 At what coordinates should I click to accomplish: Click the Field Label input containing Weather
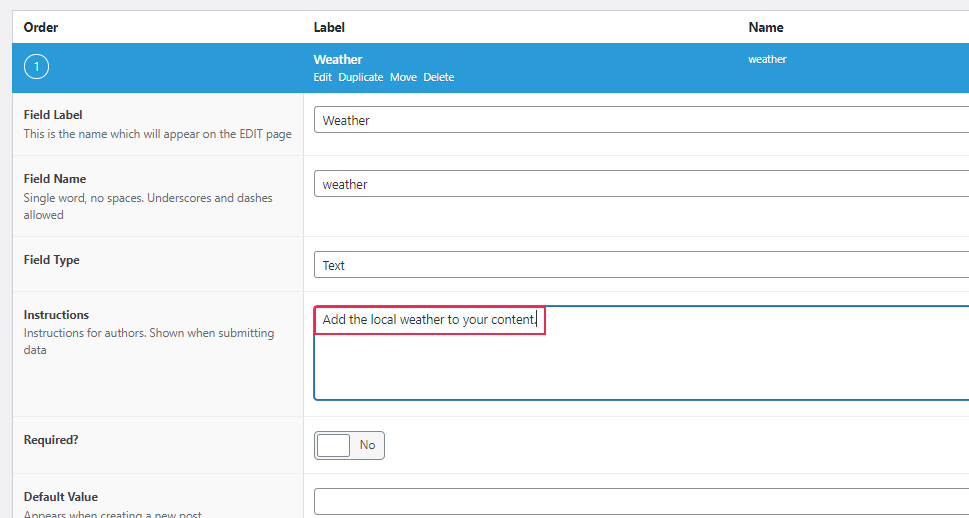(641, 119)
